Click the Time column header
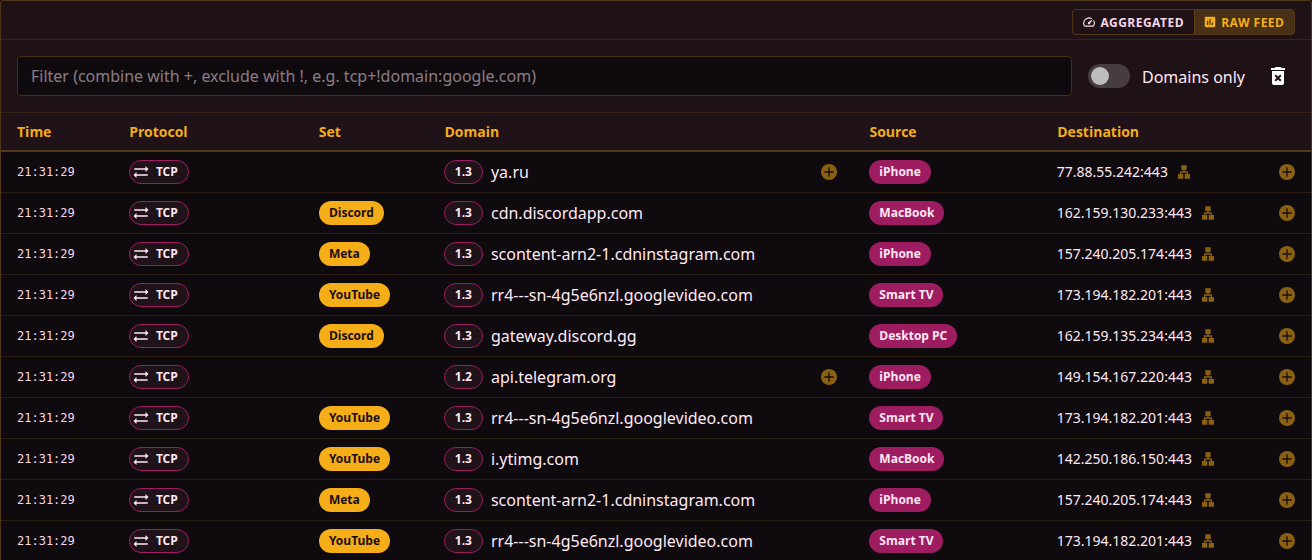1312x560 pixels. pyautogui.click(x=34, y=132)
